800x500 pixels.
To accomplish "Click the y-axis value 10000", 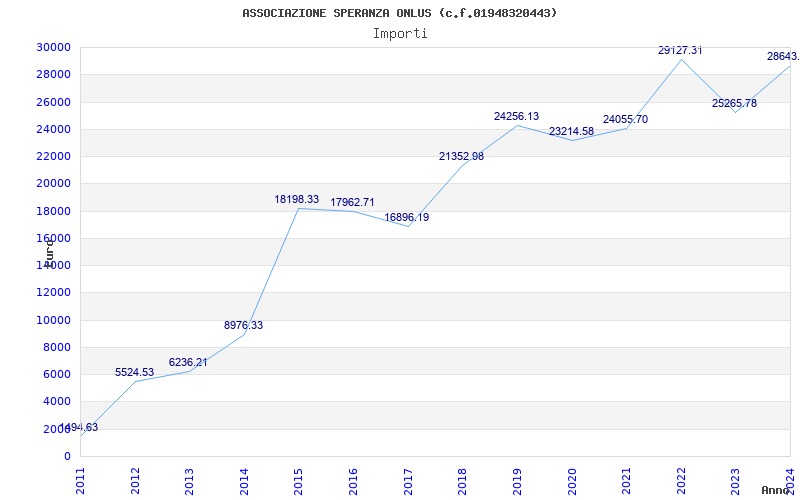I will pyautogui.click(x=53, y=320).
